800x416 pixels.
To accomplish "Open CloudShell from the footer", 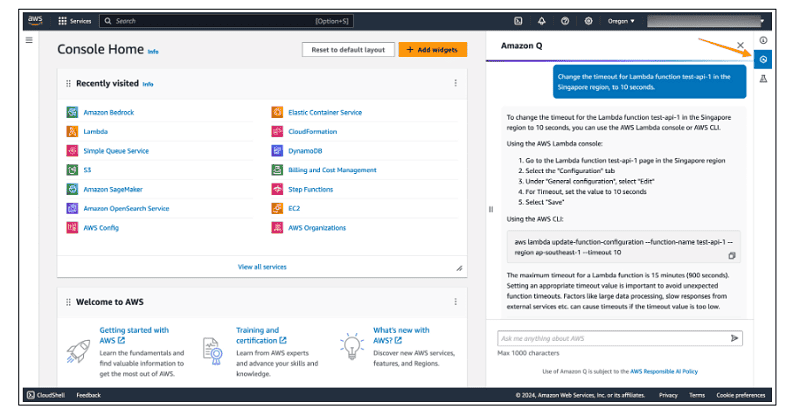I will pos(46,395).
